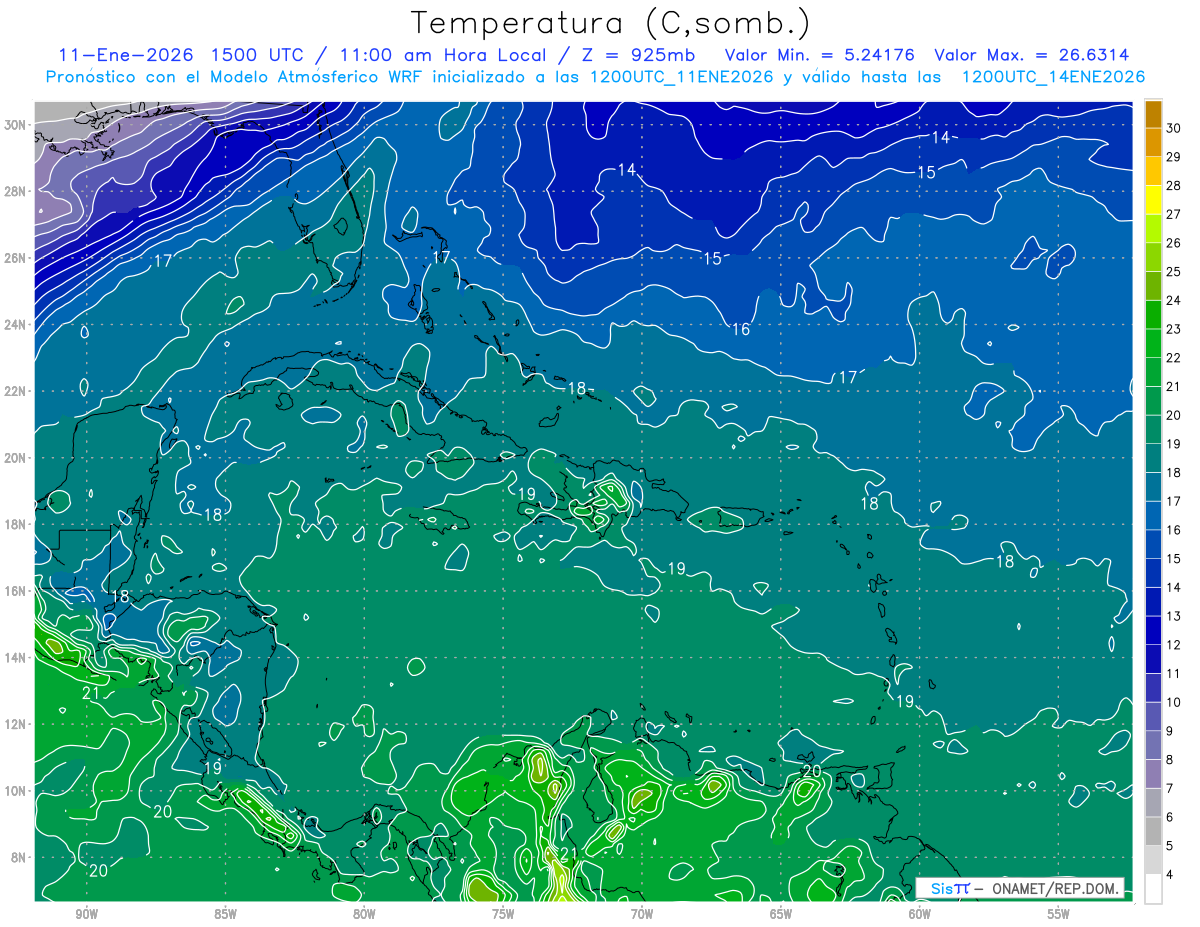
Task: Select the purple swatch between 8 and 9
Action: 1153,745
